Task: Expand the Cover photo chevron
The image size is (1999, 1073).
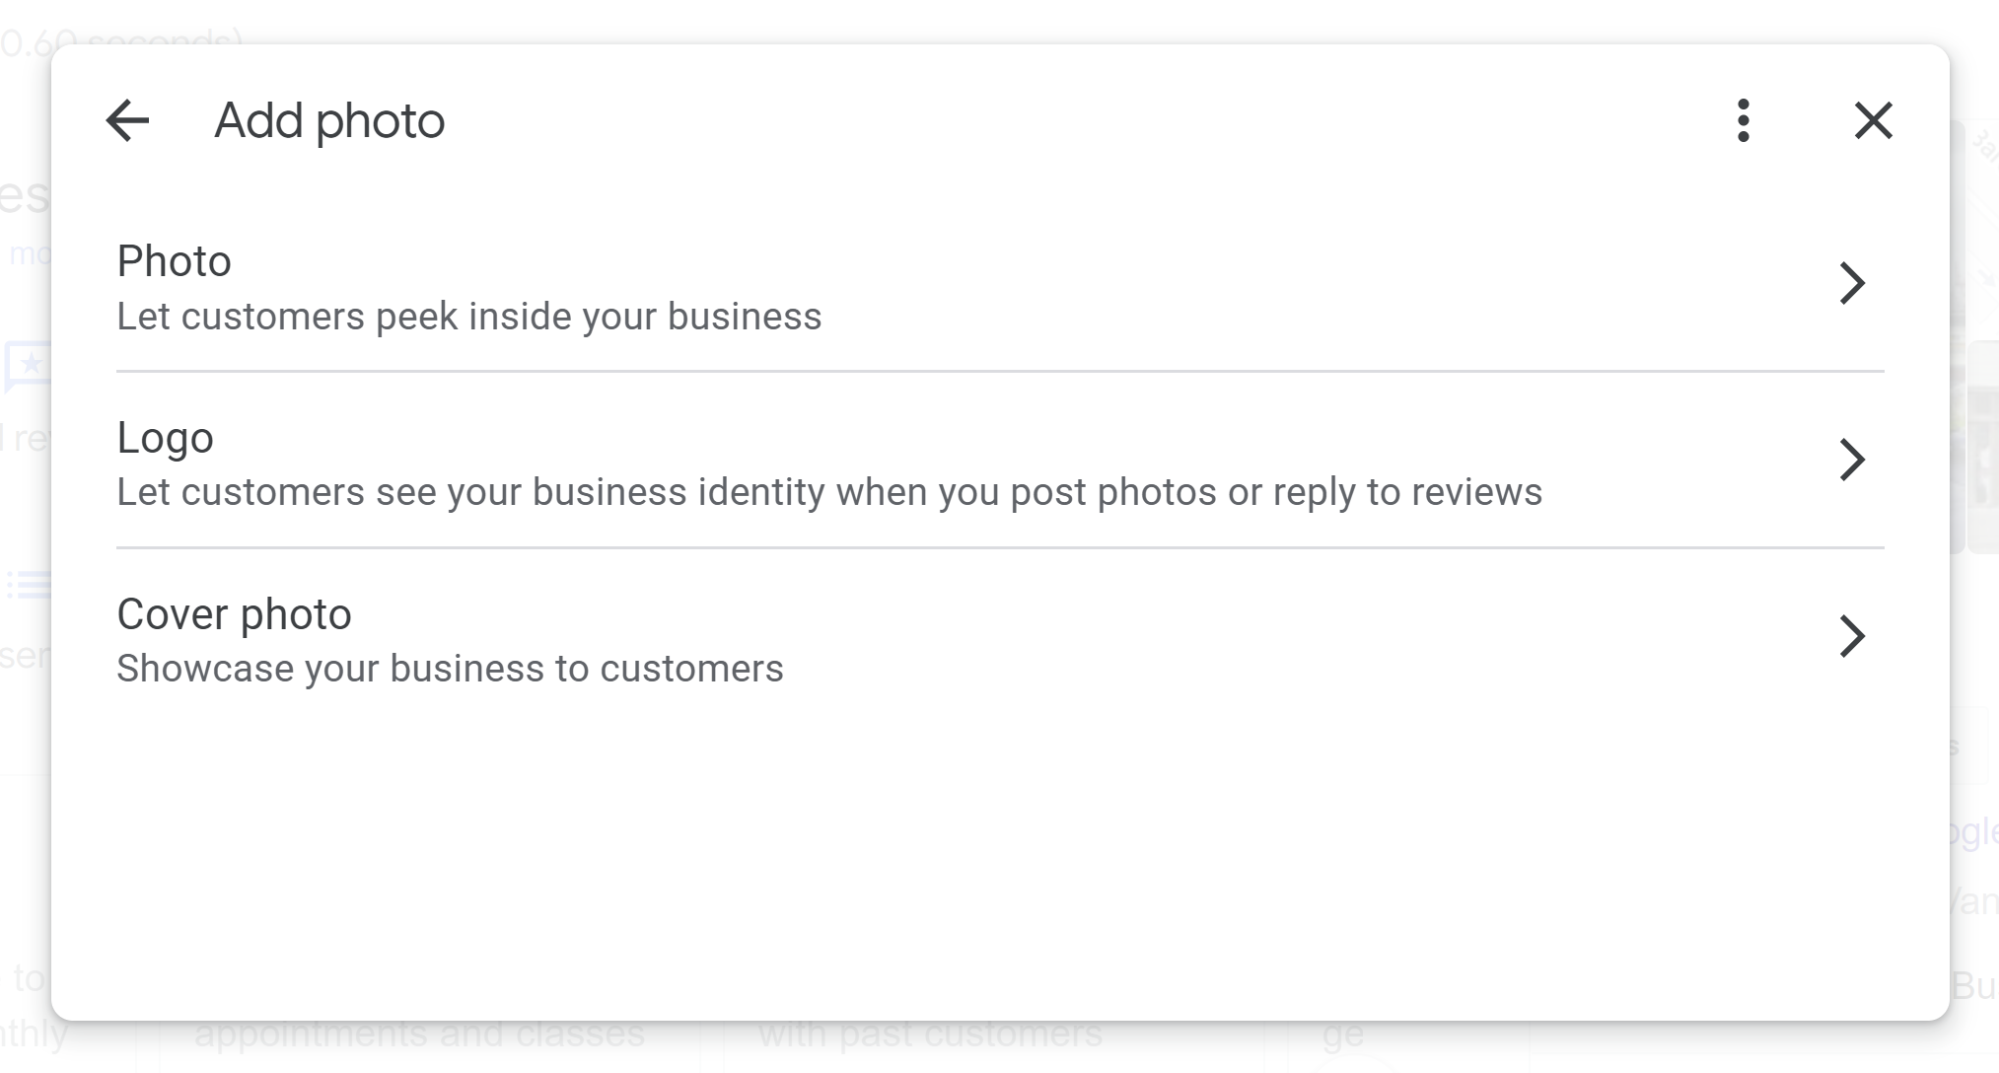Action: (1852, 636)
